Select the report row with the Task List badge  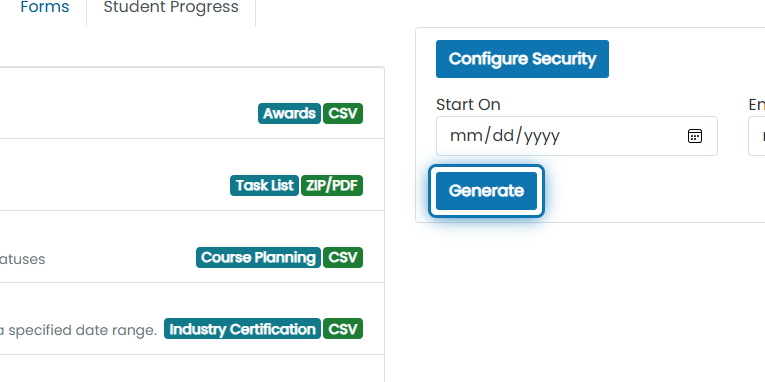click(192, 175)
